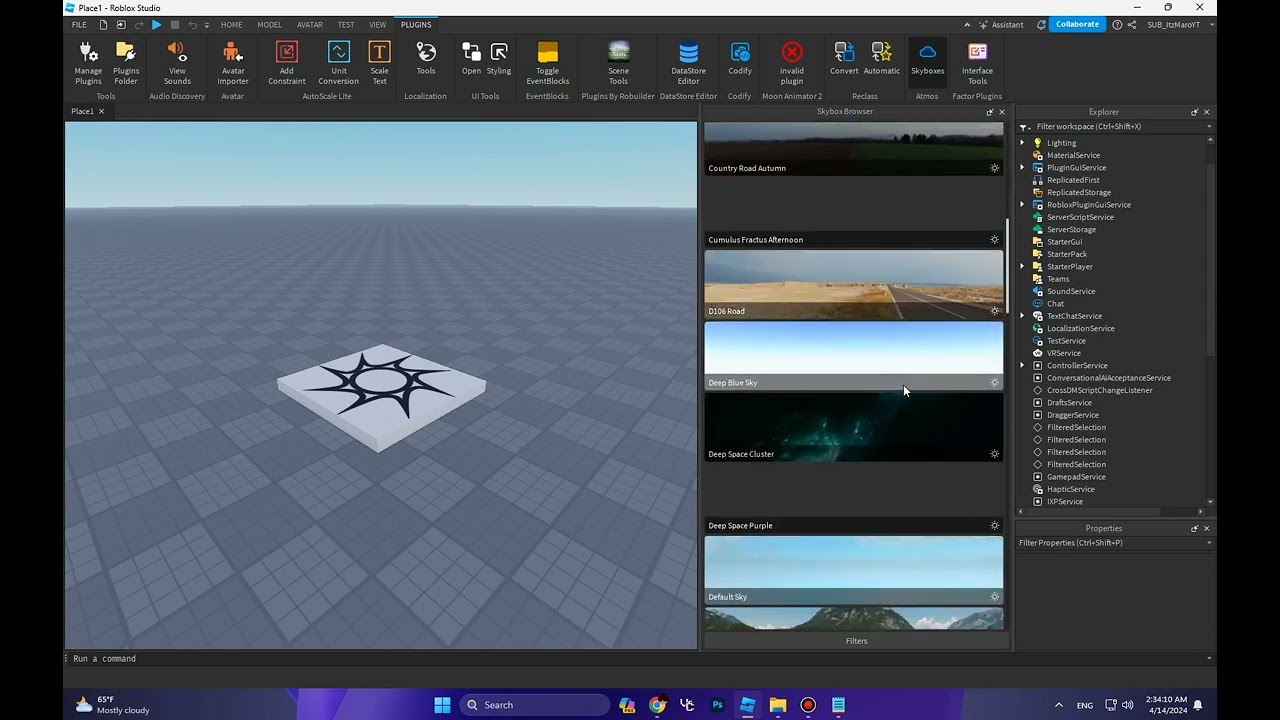This screenshot has height=720, width=1280.
Task: Run the Unit Conversion tool
Action: 339,62
